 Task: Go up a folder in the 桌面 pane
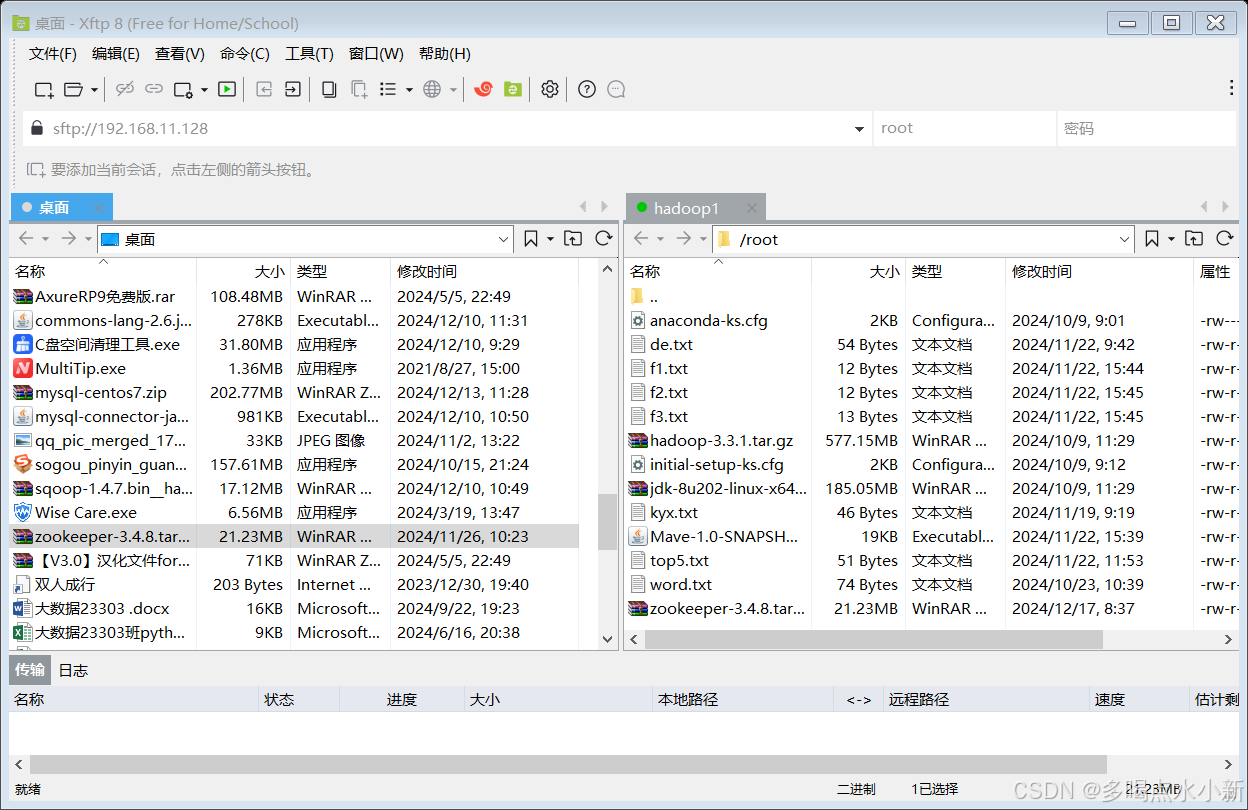point(573,238)
